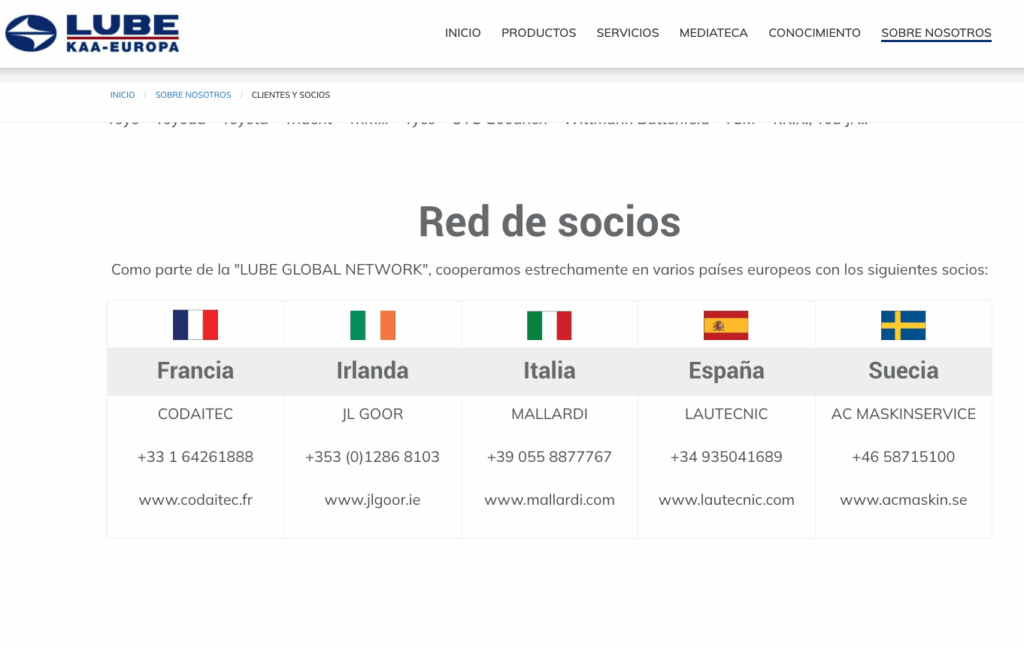Click the Italy flag icon
Screen dimensions: 1024x650
(549, 325)
